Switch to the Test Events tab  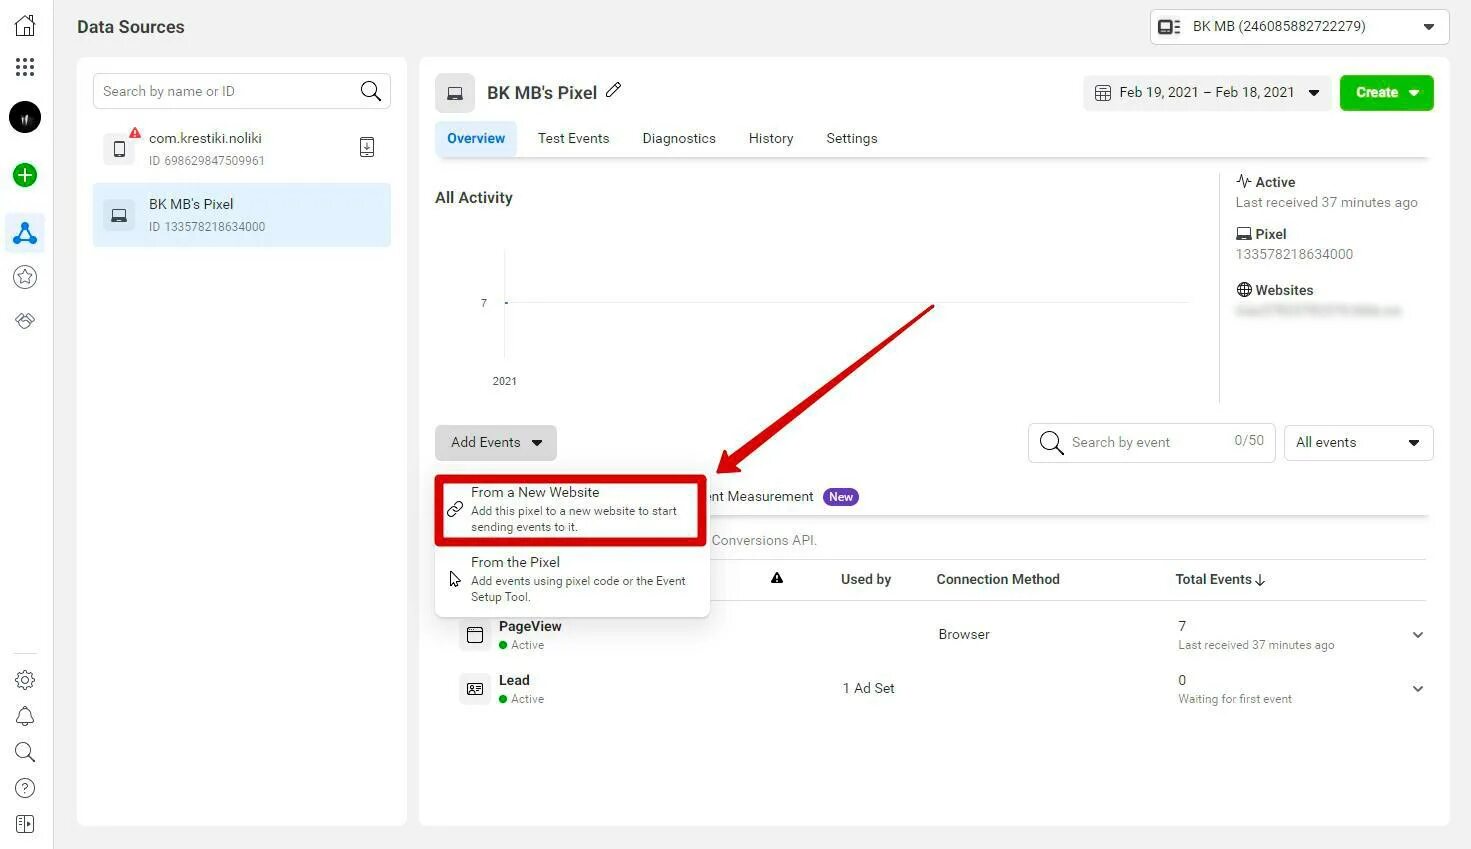coord(573,139)
